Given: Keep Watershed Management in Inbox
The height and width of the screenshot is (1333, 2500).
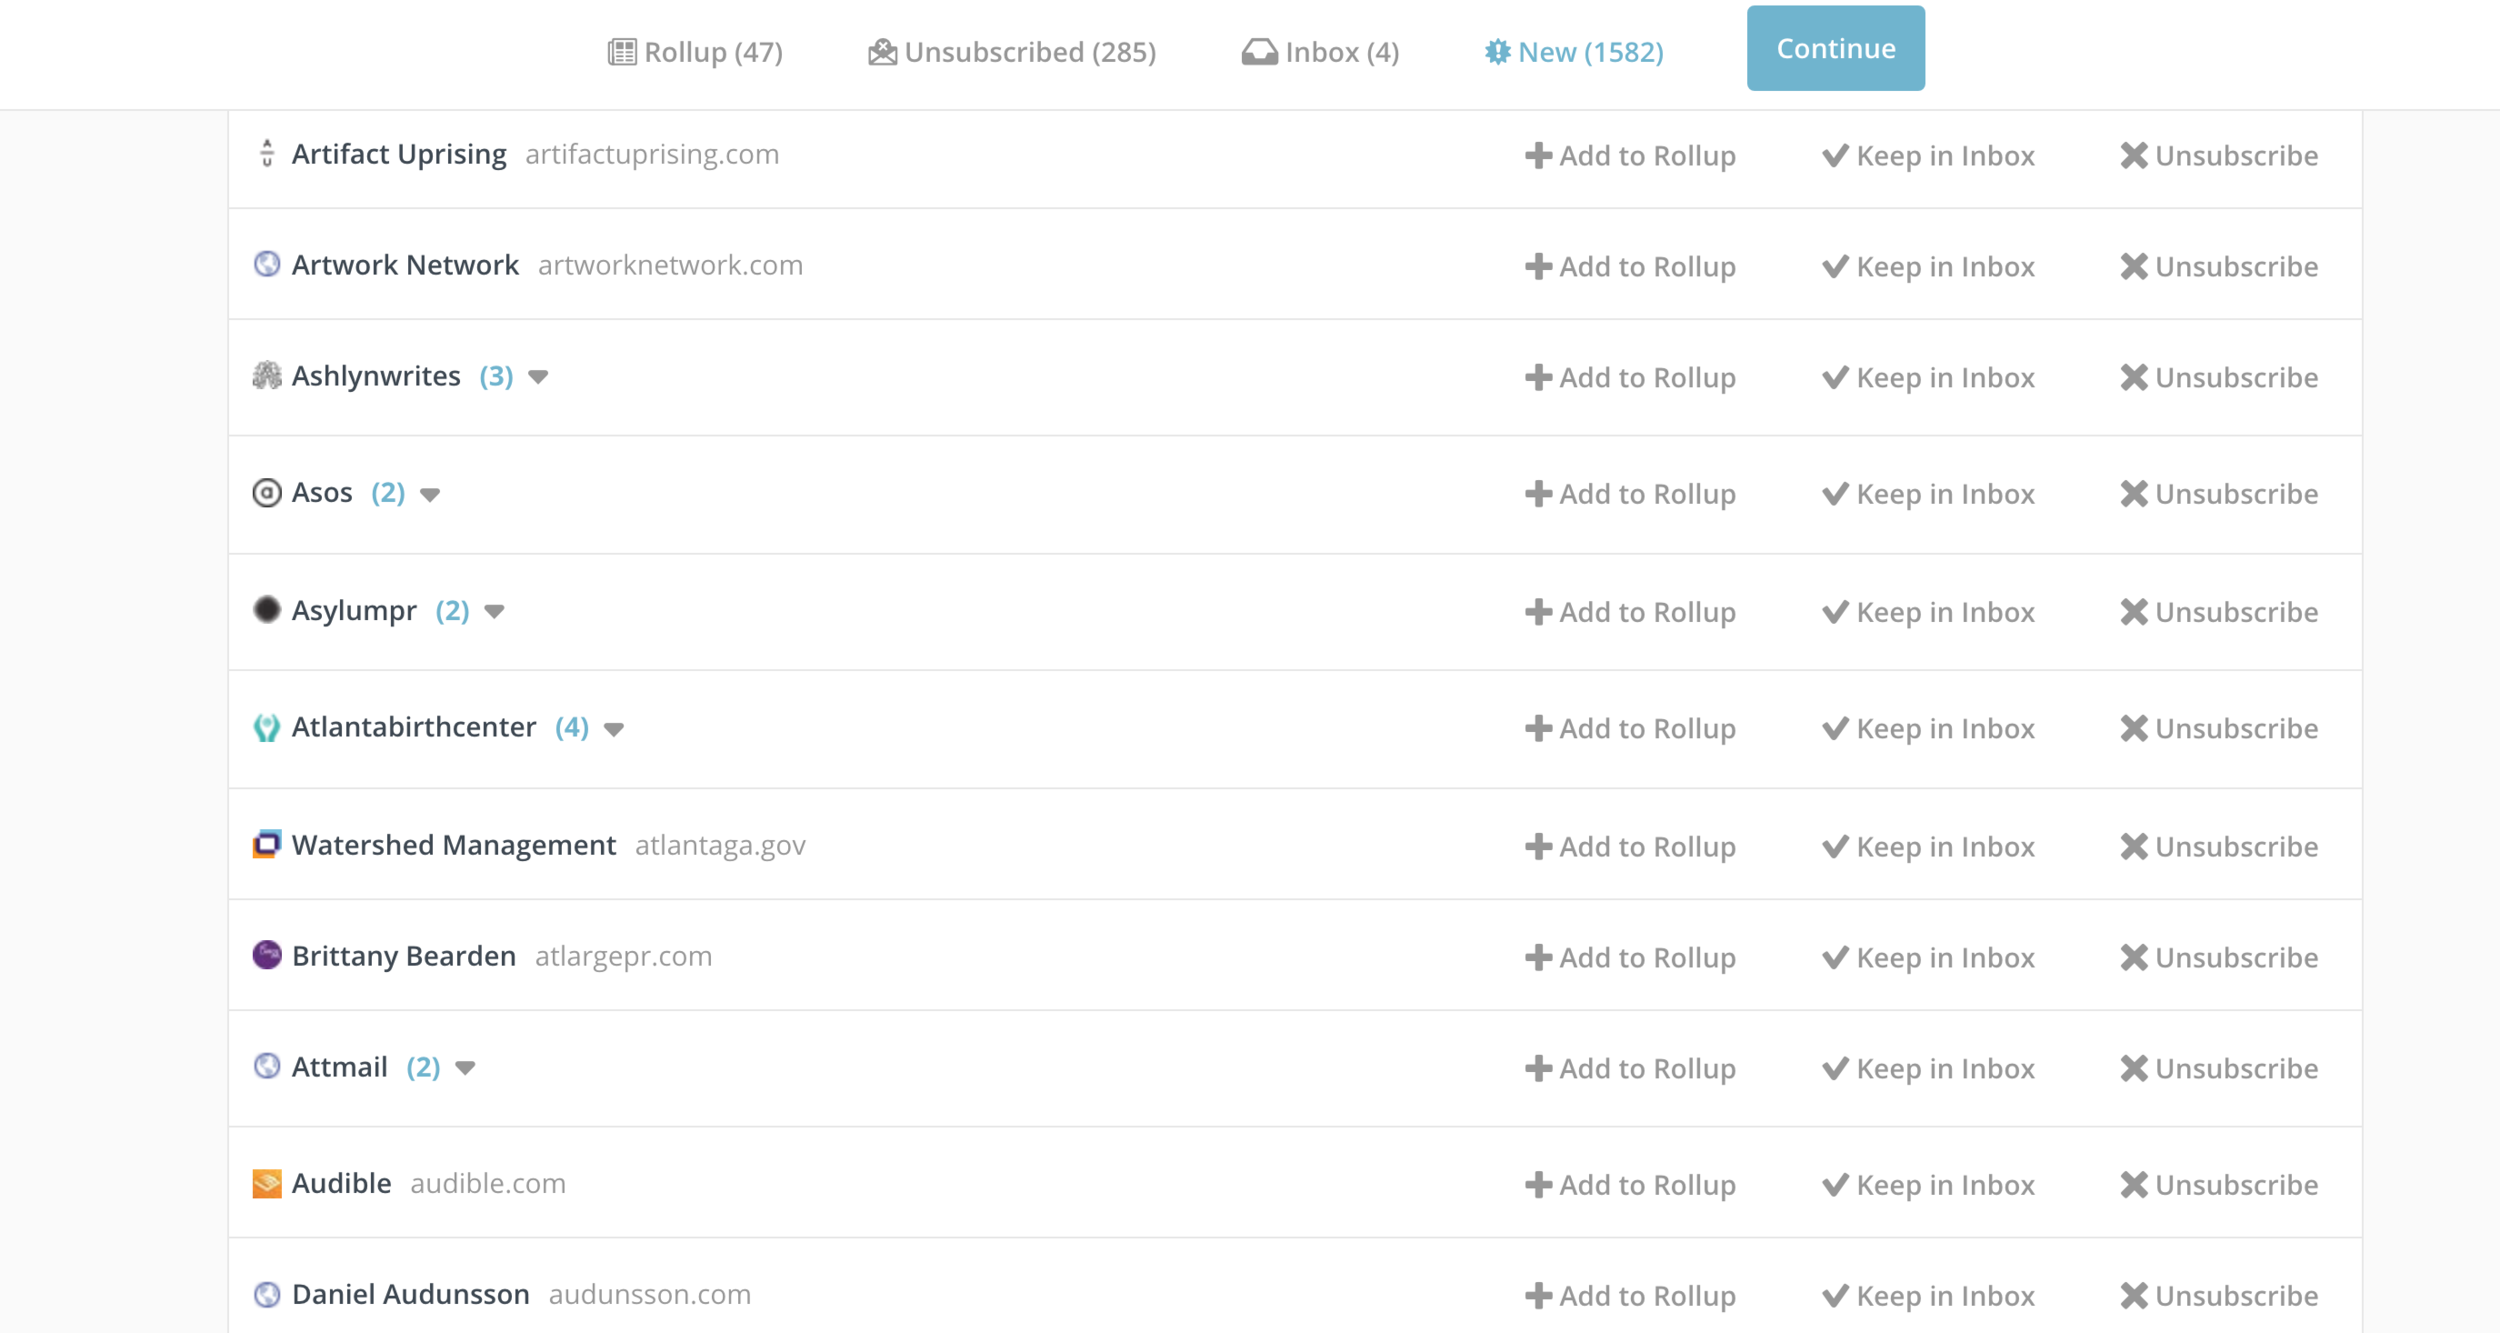Looking at the screenshot, I should pos(1928,847).
